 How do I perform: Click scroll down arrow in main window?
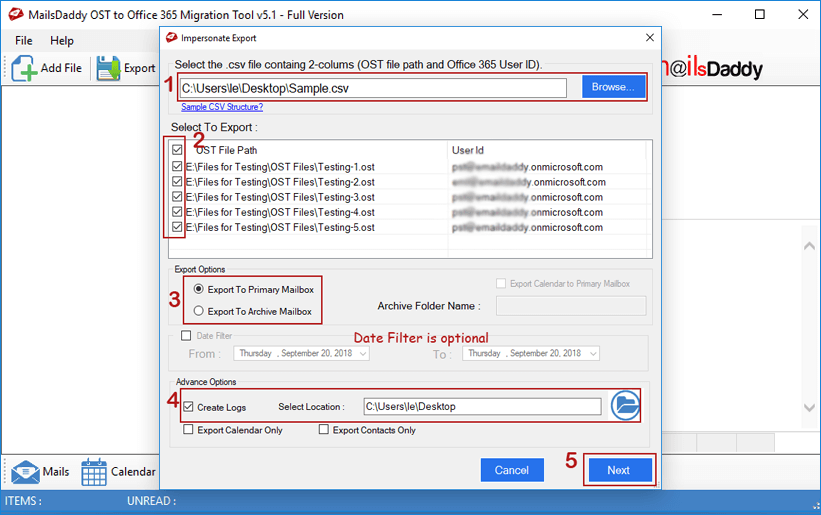click(x=809, y=408)
